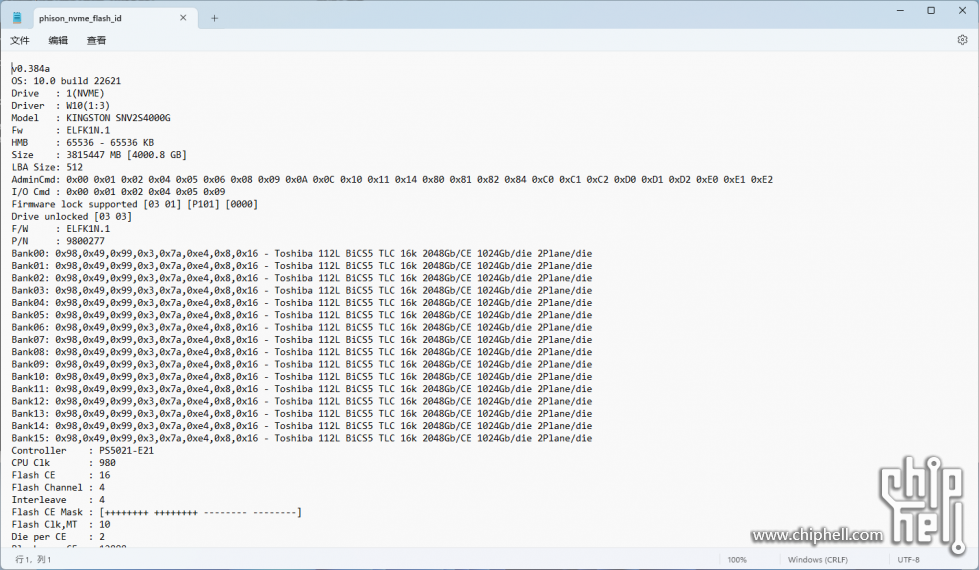
Task: Minimize the Notepad window
Action: 900,11
